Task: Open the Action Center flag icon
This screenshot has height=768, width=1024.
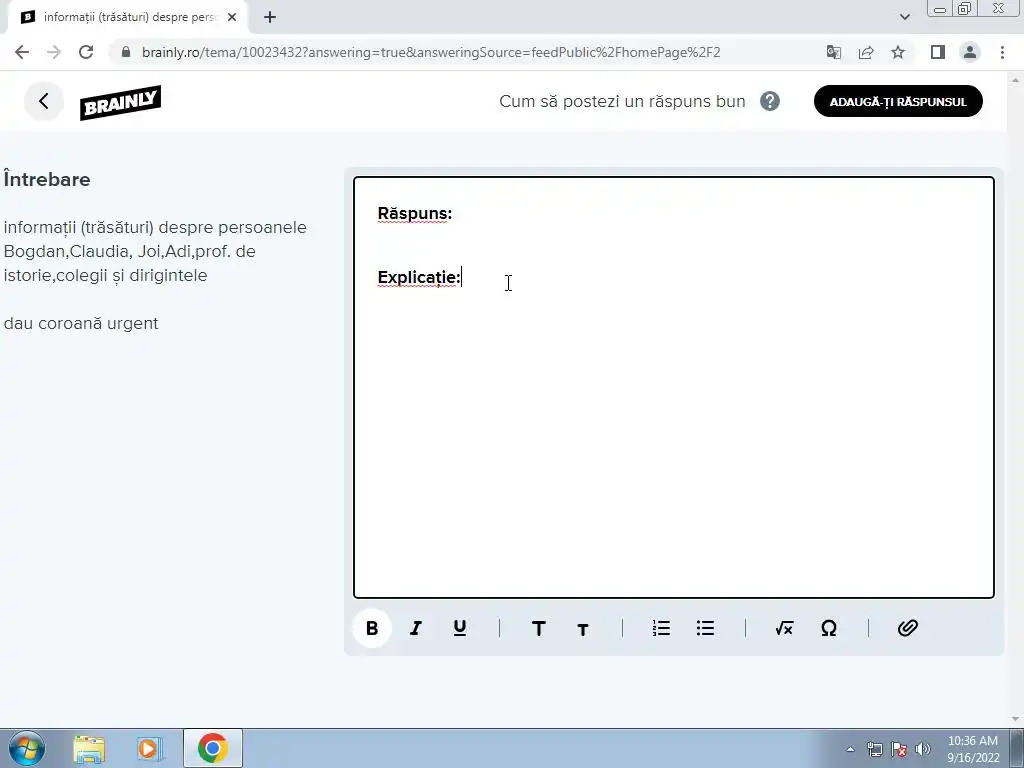Action: (x=899, y=749)
